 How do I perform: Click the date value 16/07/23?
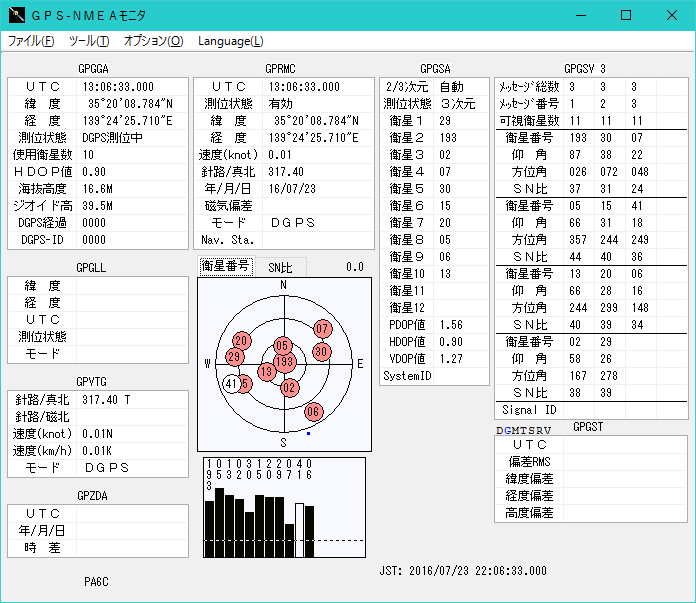coord(292,189)
